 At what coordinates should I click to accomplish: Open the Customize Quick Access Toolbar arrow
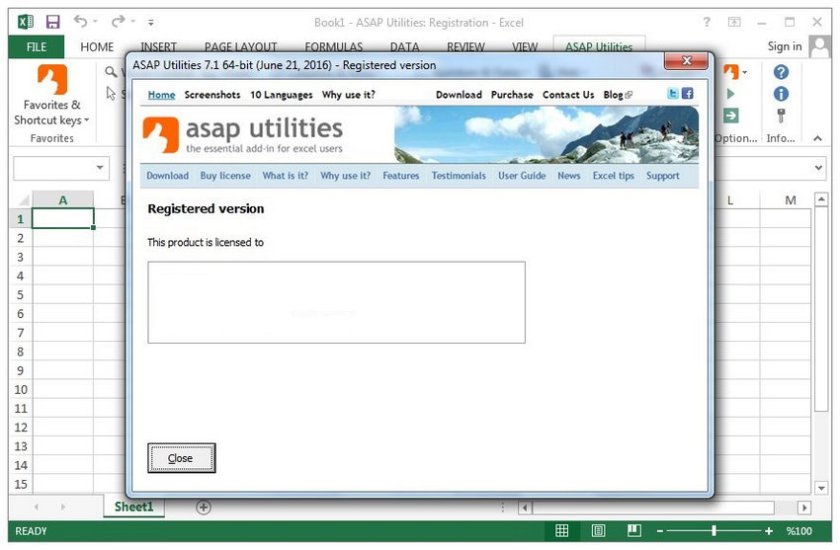pyautogui.click(x=151, y=22)
